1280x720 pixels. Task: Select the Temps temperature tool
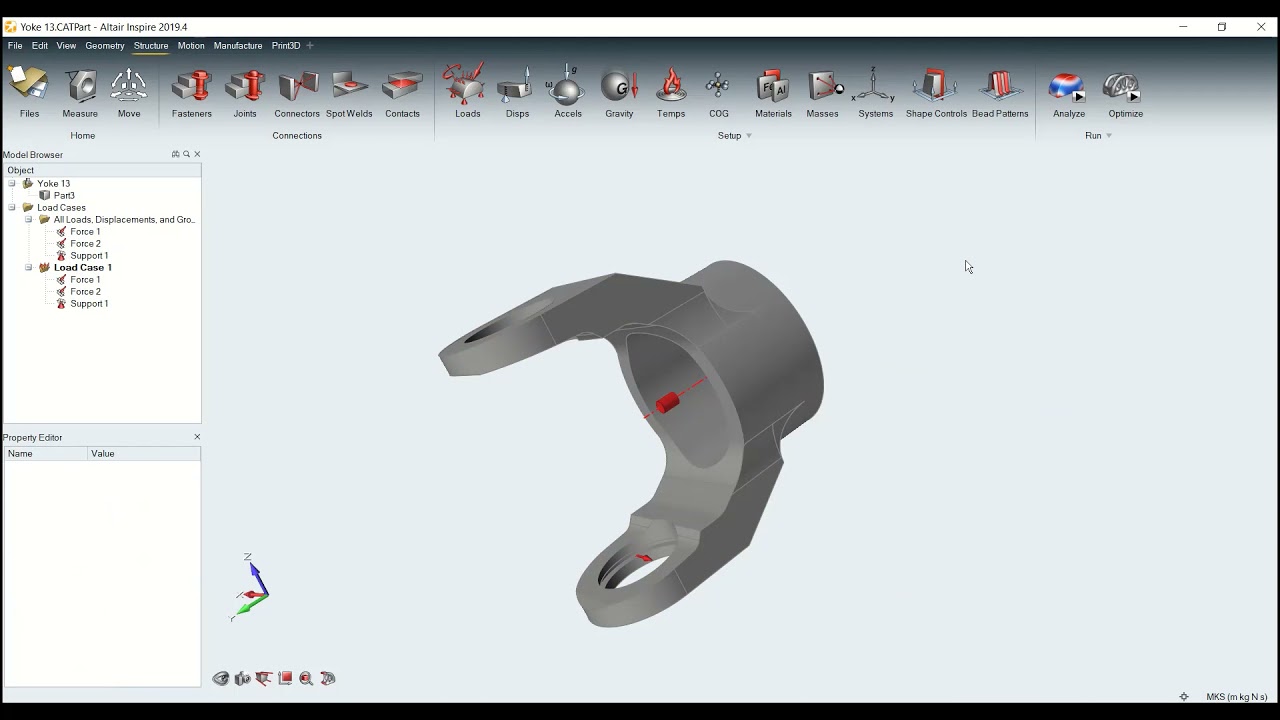[x=671, y=92]
